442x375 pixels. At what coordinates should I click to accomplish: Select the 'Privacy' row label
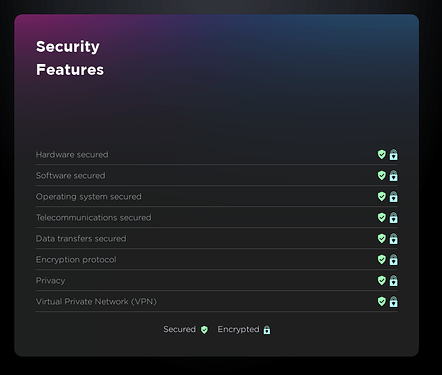click(x=50, y=281)
